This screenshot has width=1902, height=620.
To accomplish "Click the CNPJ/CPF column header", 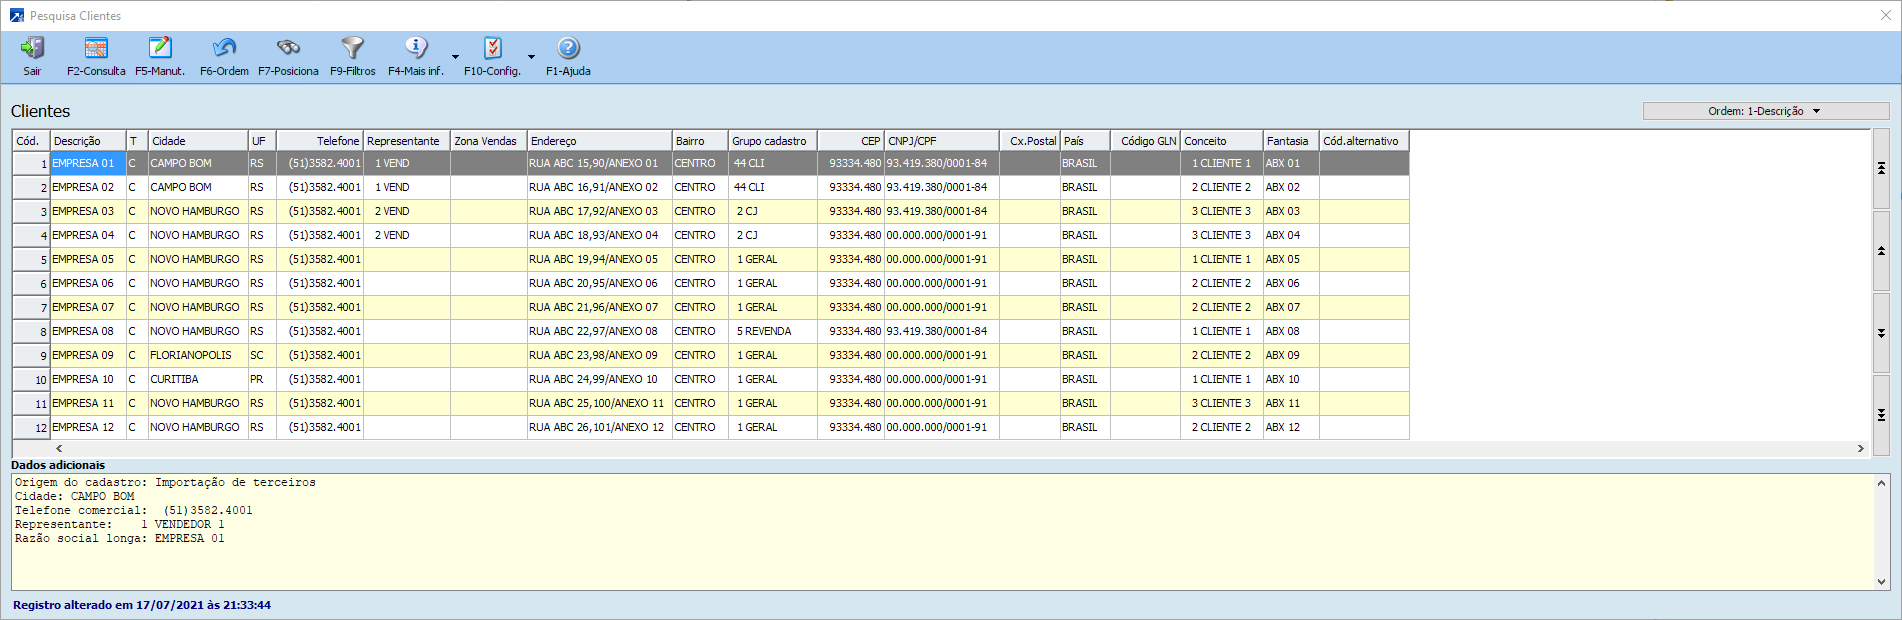I will [940, 141].
